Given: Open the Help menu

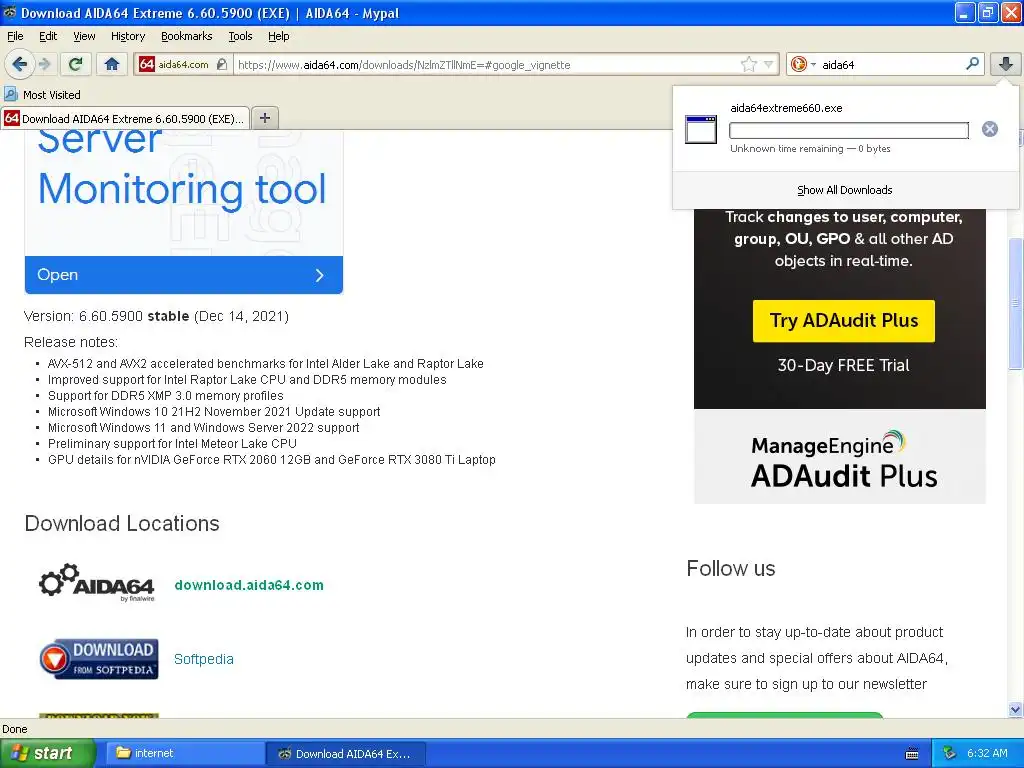Looking at the screenshot, I should [278, 37].
